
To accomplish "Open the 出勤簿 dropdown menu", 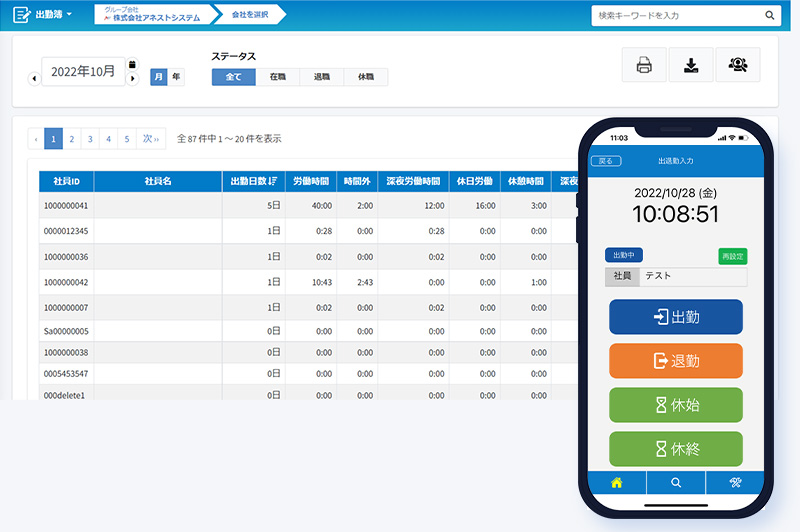I will (43, 15).
